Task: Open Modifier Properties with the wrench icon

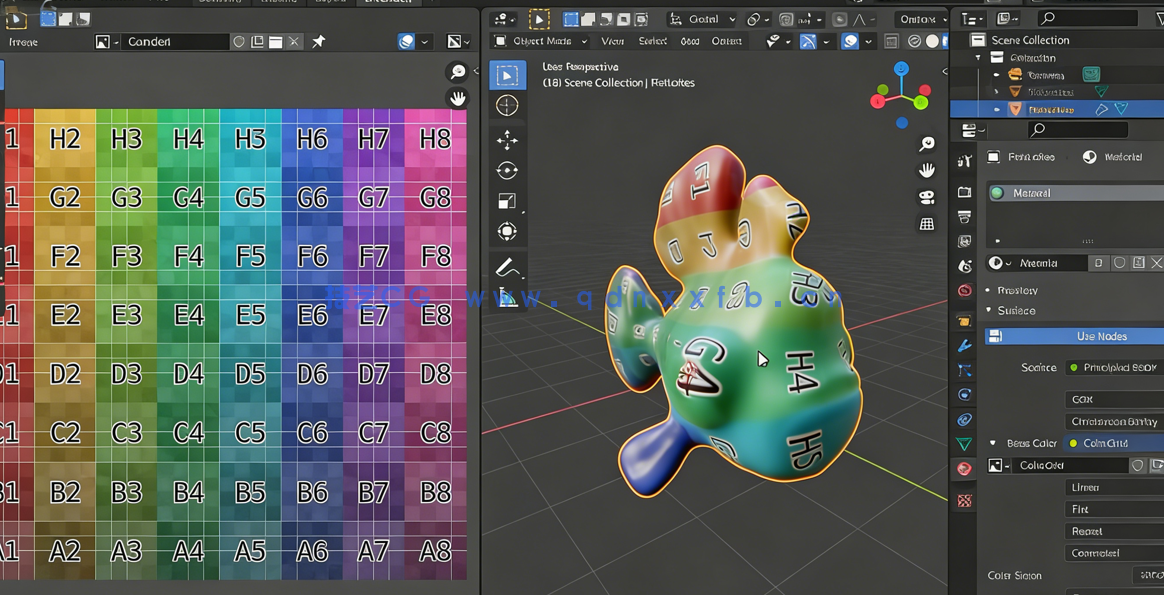Action: (x=963, y=345)
